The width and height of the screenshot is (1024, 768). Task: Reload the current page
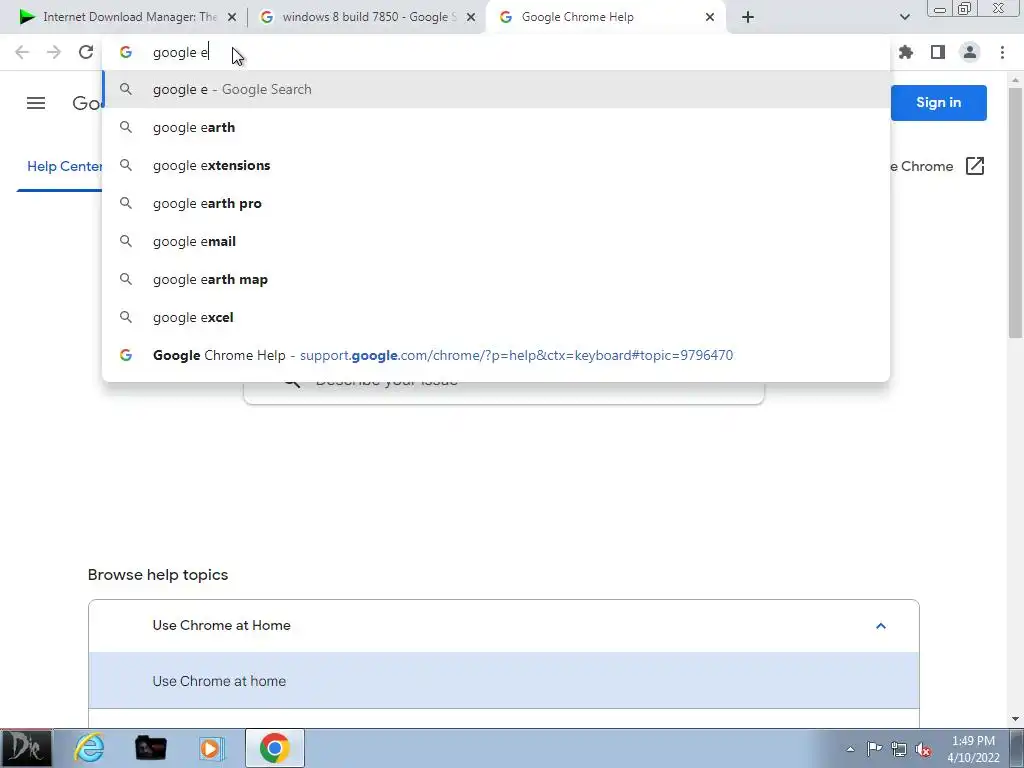coord(86,52)
